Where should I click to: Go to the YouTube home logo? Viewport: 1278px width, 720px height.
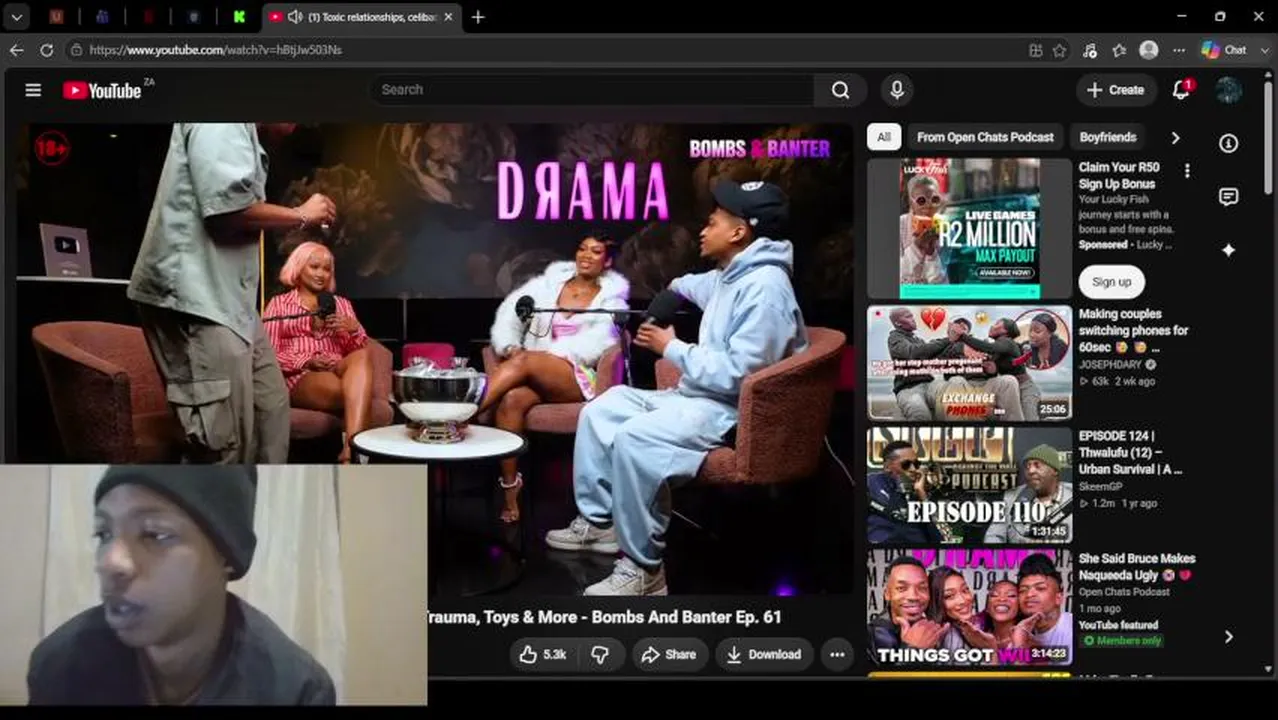pos(101,90)
